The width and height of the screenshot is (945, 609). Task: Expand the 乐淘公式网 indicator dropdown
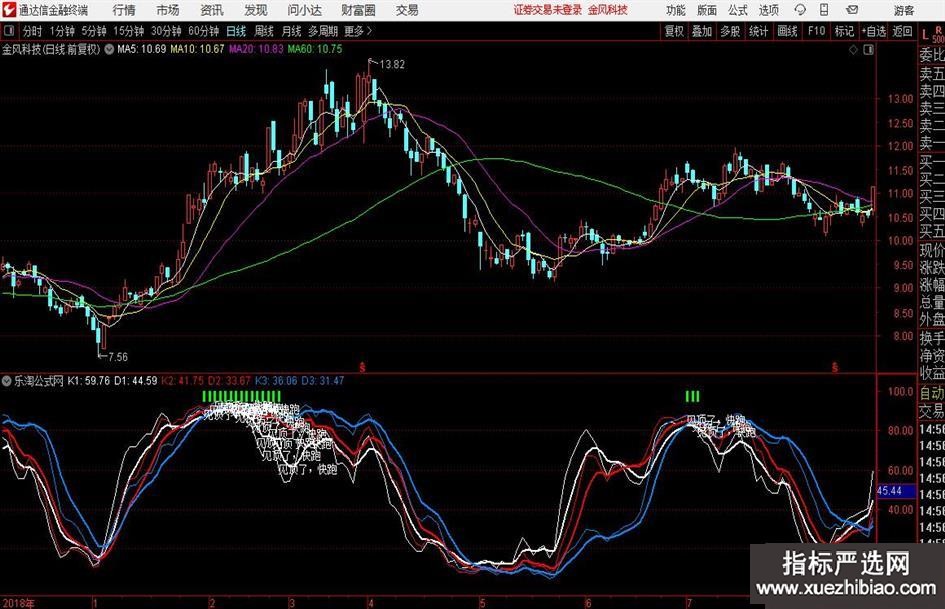click(7, 381)
